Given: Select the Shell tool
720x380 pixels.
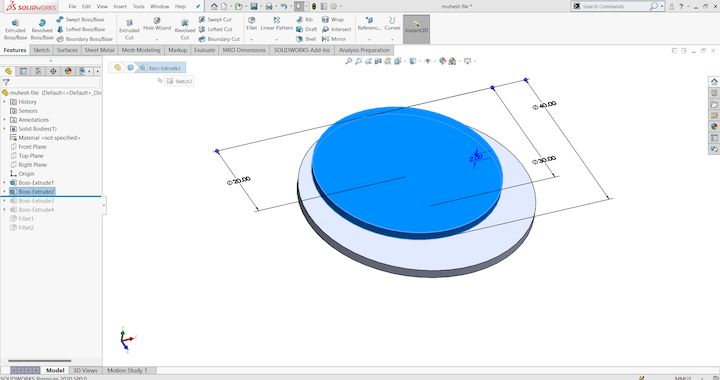Looking at the screenshot, I should 306,39.
